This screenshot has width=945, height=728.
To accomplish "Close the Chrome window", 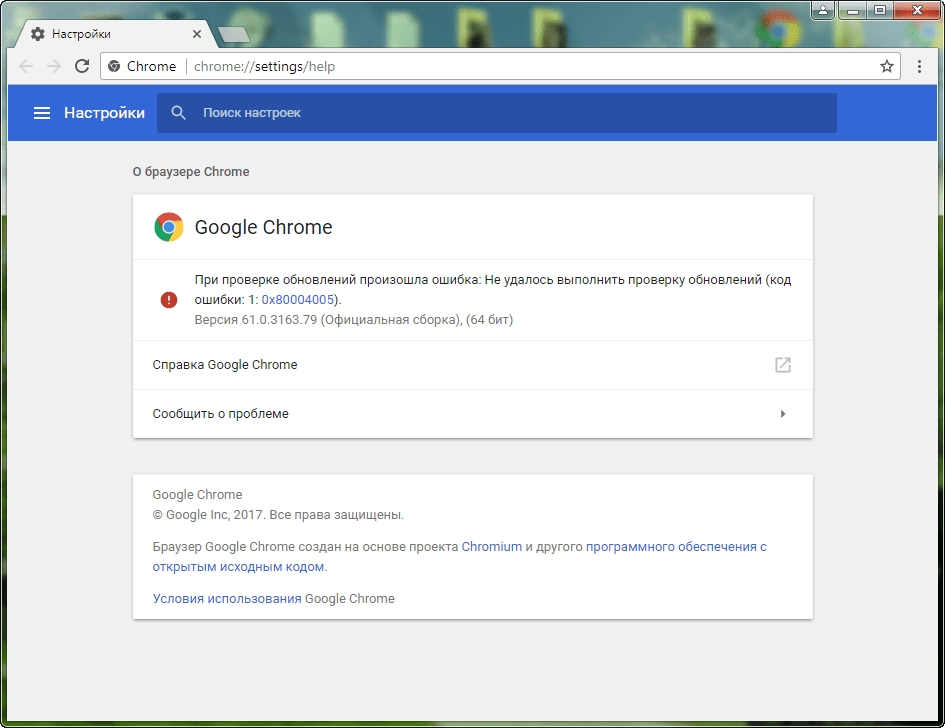I will tap(917, 10).
